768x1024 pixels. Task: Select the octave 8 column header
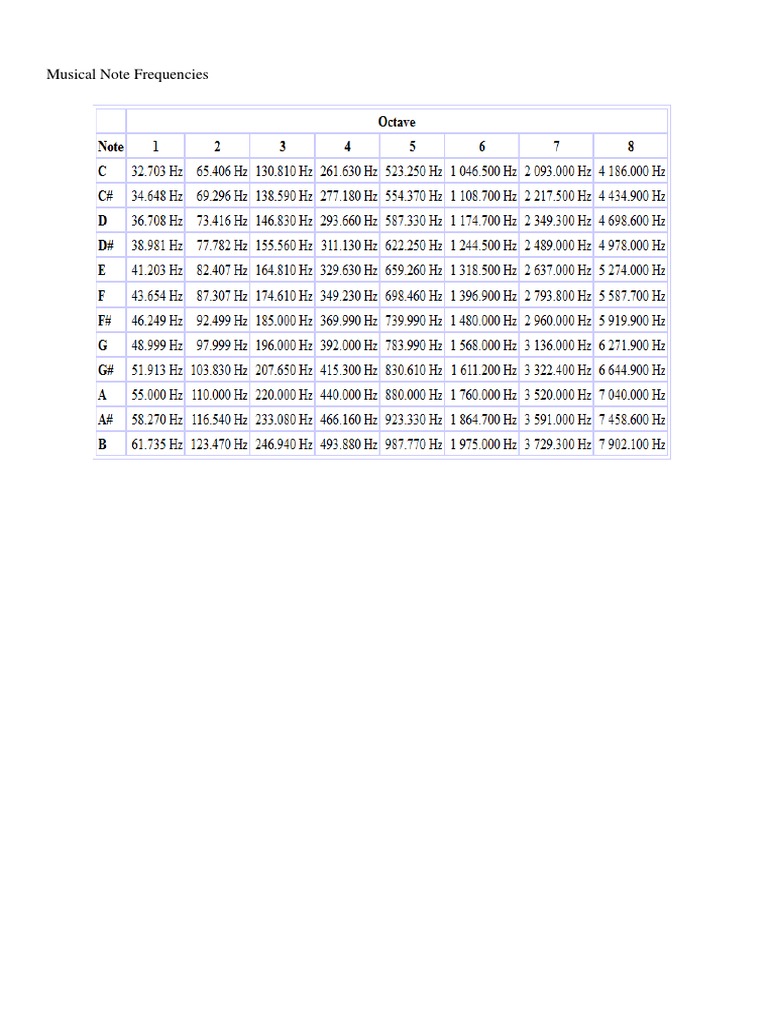[x=631, y=146]
